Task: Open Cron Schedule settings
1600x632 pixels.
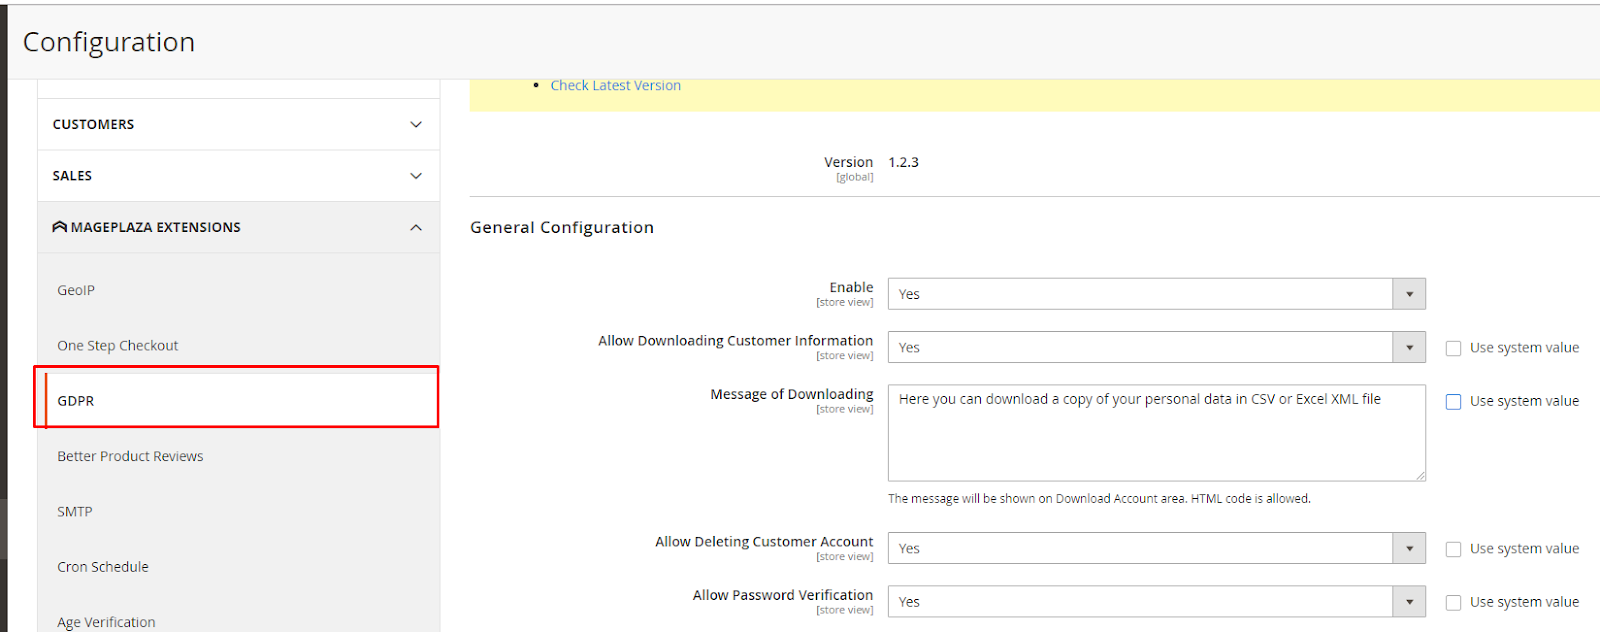Action: click(103, 567)
